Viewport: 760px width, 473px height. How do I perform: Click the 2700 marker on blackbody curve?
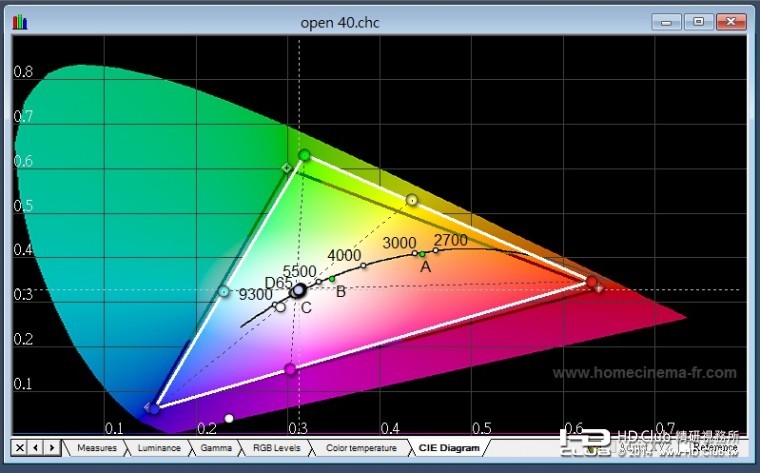[436, 250]
